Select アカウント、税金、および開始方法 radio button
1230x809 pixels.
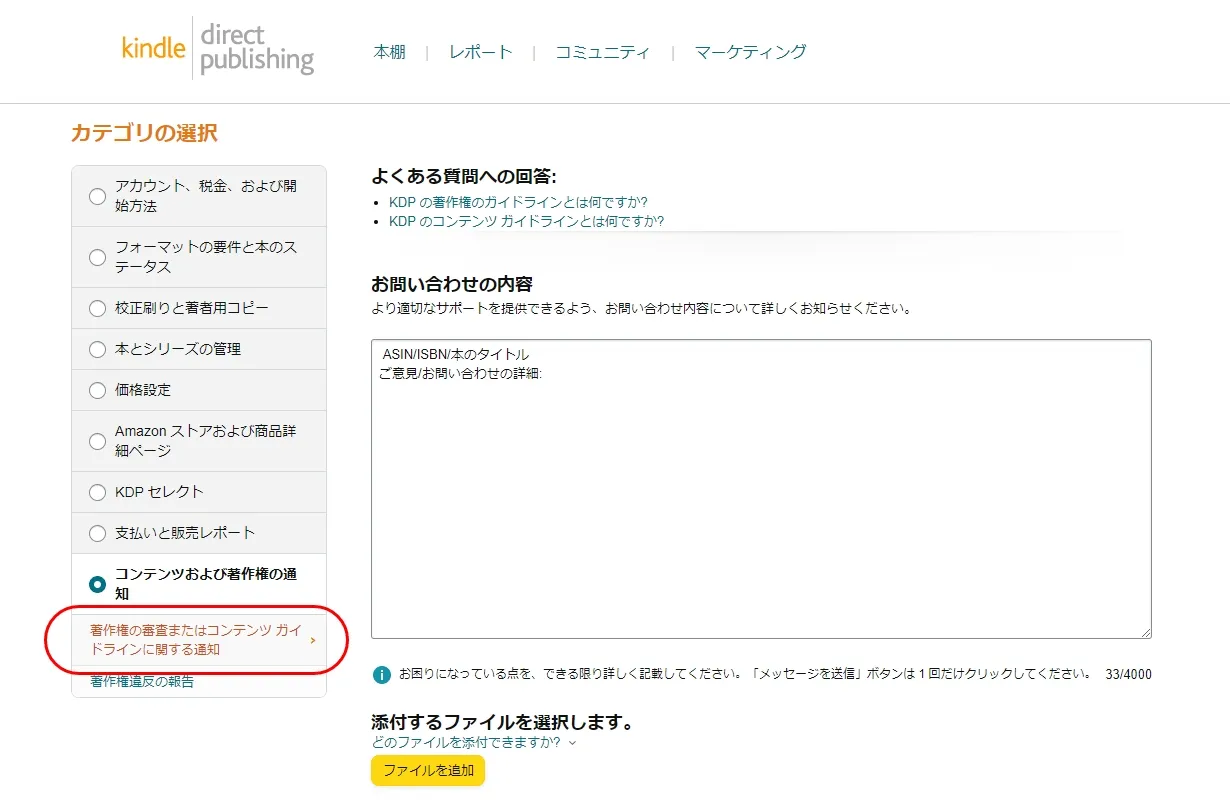tap(97, 196)
